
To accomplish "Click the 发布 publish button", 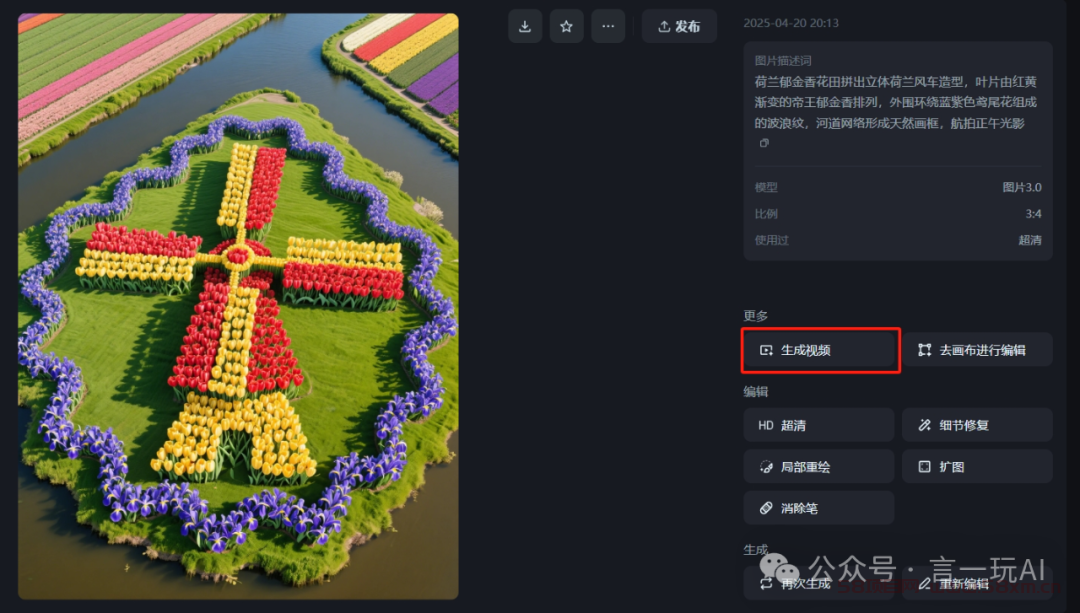I will click(679, 26).
